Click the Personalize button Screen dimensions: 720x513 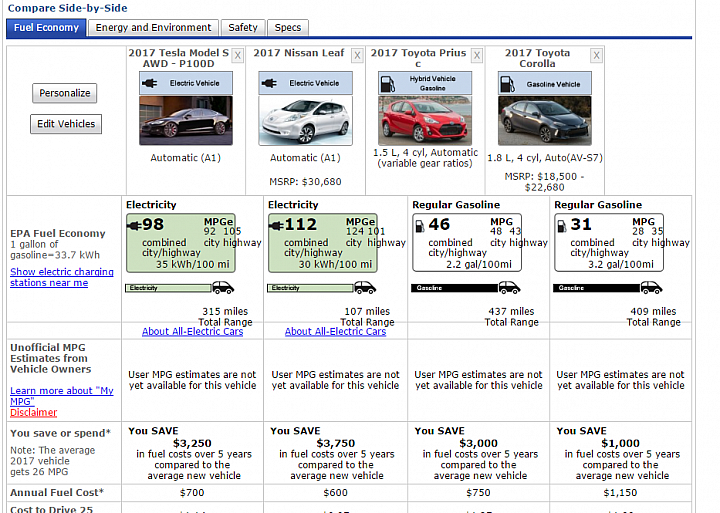[x=65, y=93]
